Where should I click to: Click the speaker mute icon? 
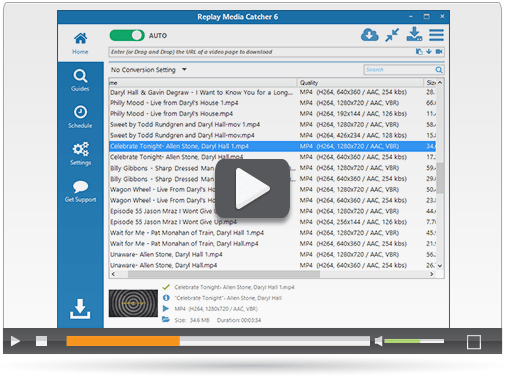[378, 341]
